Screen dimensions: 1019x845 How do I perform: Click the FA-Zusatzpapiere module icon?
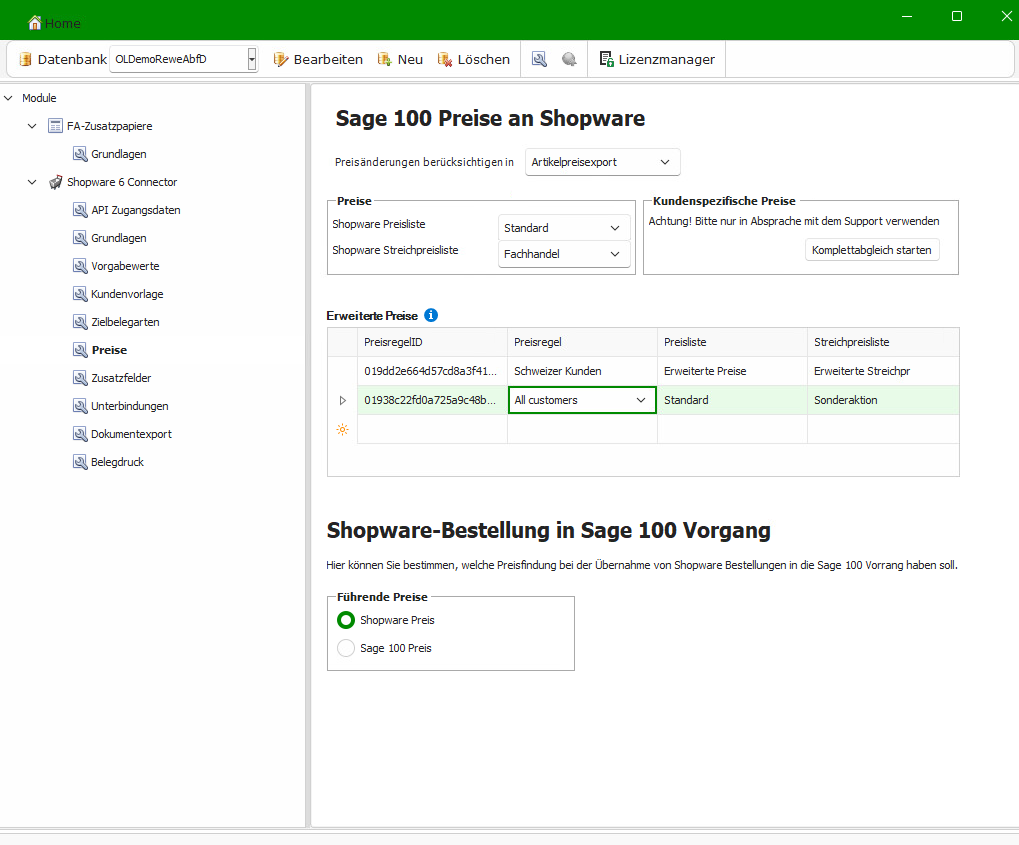[56, 126]
